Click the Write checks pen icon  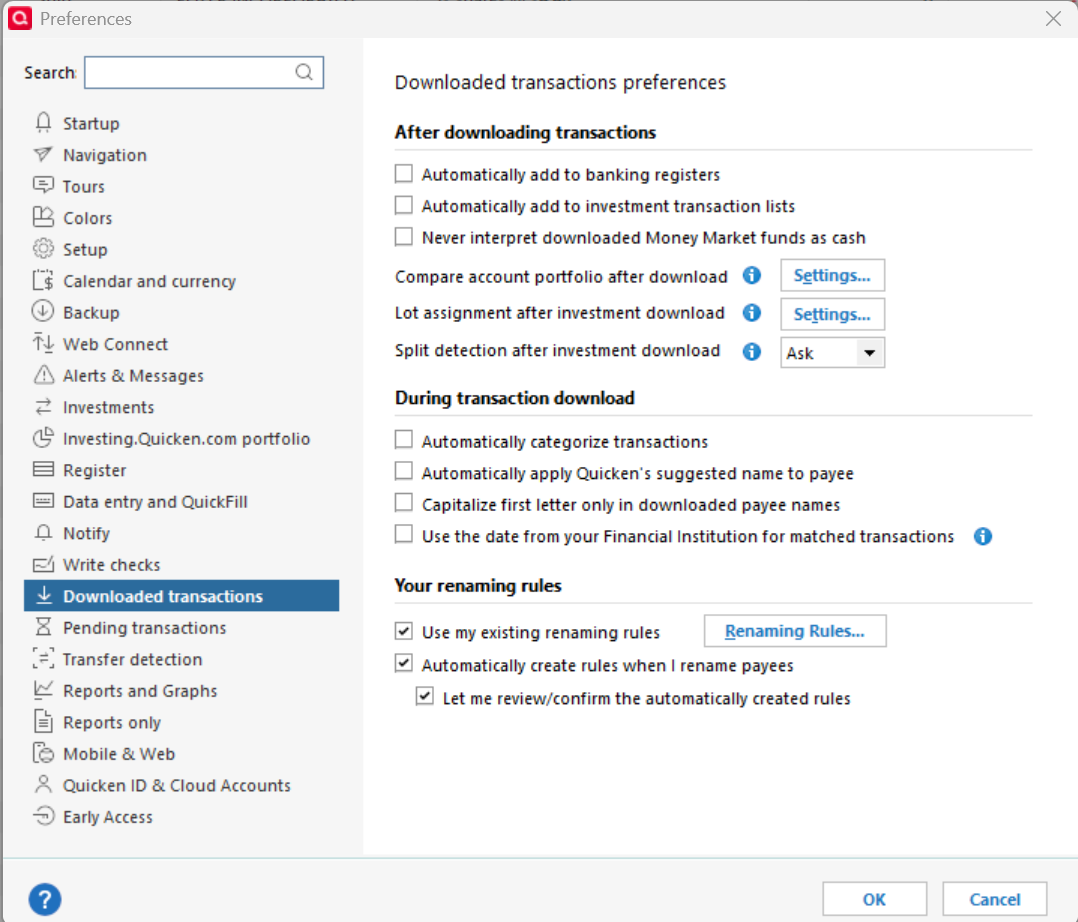(x=43, y=564)
